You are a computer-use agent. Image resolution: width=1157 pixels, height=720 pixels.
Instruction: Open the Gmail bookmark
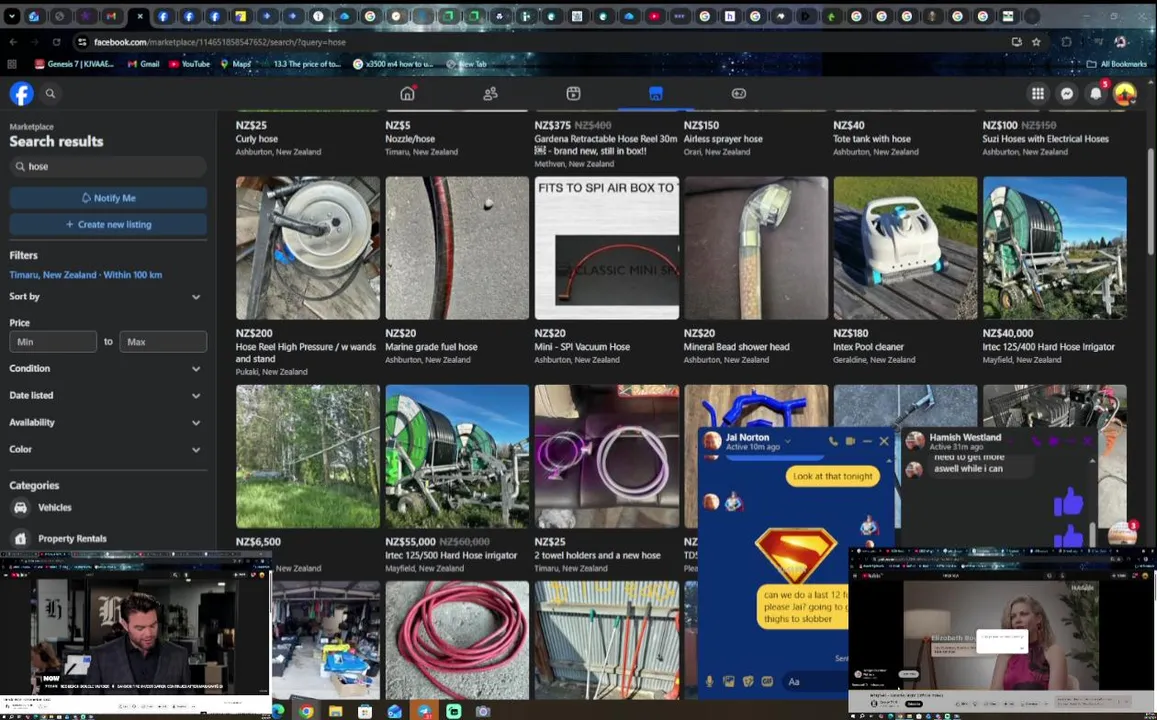click(x=143, y=64)
